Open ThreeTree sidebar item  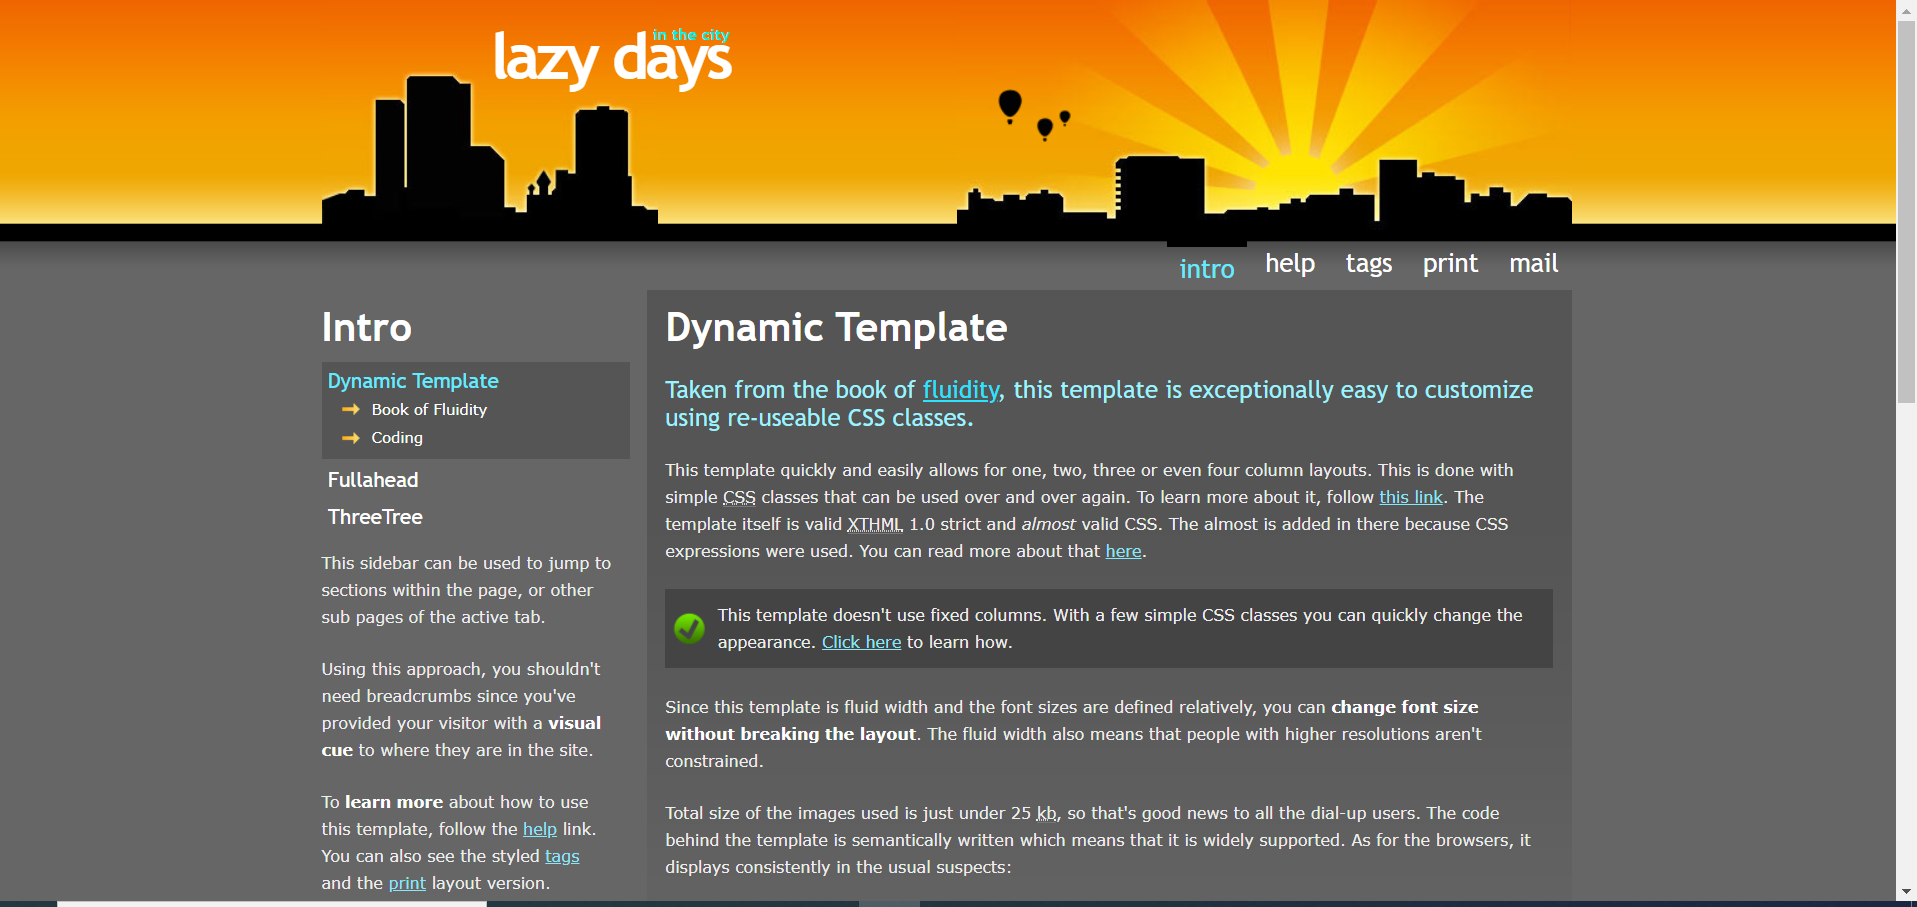pyautogui.click(x=375, y=517)
